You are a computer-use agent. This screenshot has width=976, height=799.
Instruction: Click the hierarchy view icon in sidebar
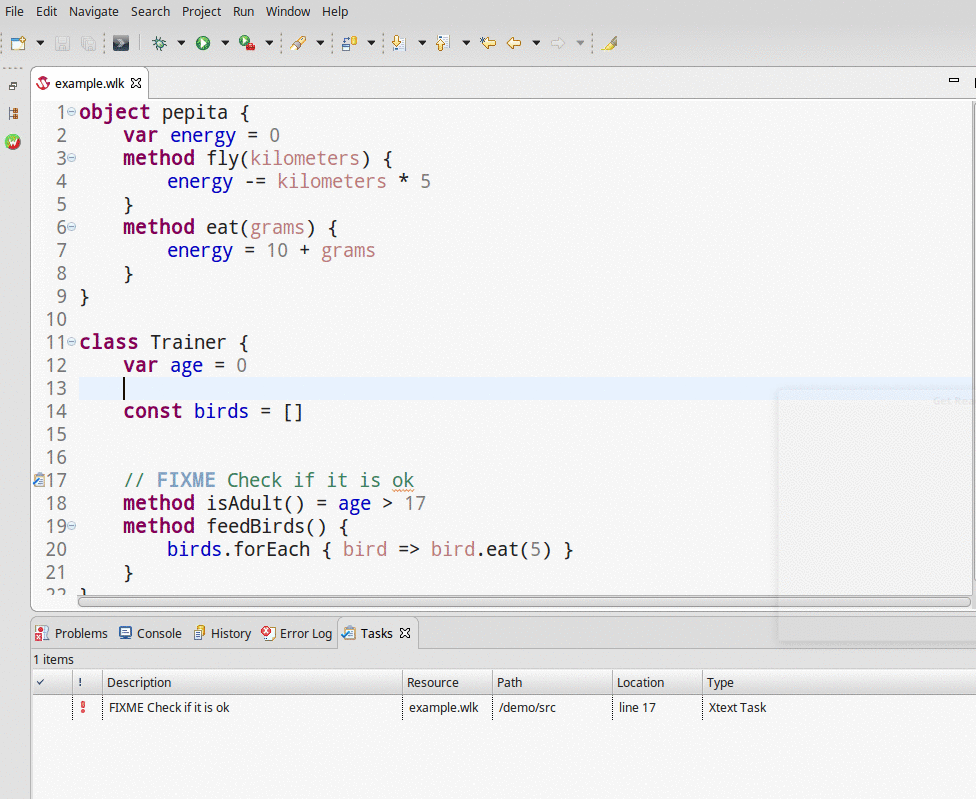pyautogui.click(x=13, y=114)
